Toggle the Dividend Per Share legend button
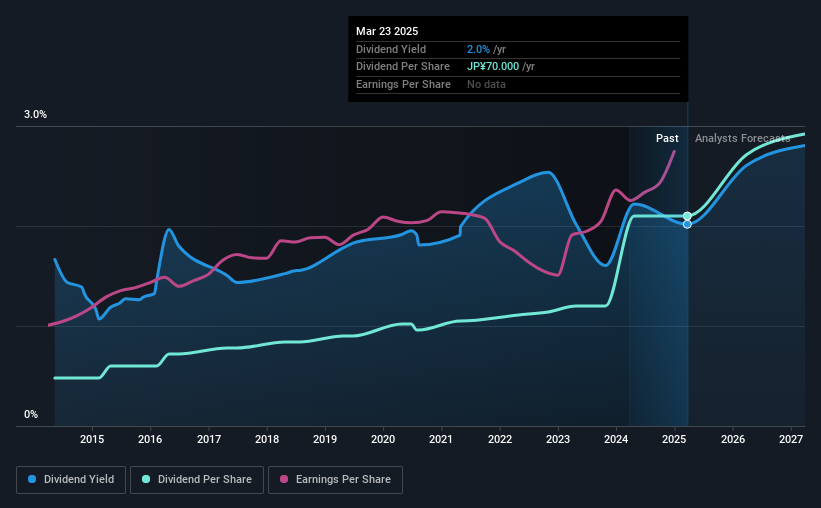This screenshot has width=821, height=508. pos(197,480)
